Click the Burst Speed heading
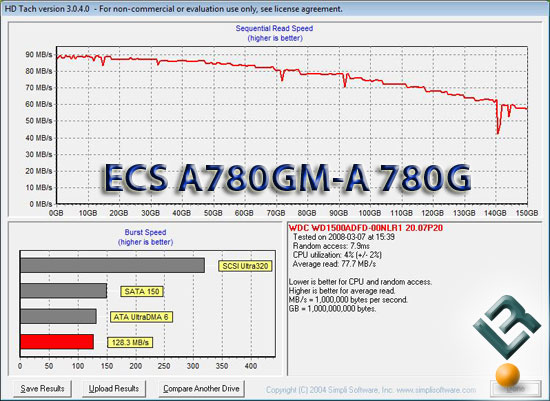Screen dimensions: 550x401 [x=145, y=232]
